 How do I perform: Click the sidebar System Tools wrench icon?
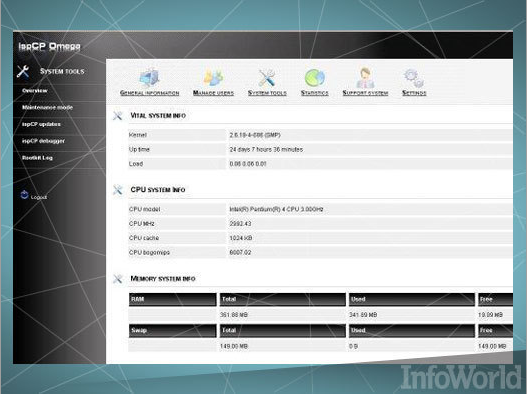click(23, 71)
